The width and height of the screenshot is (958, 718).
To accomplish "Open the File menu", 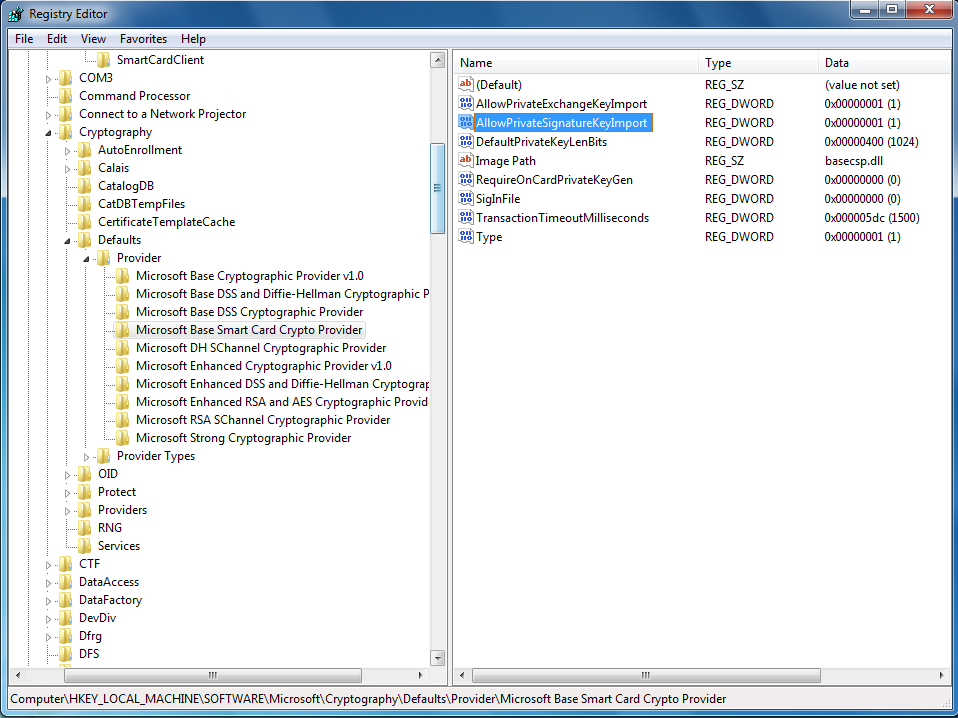I will [24, 38].
